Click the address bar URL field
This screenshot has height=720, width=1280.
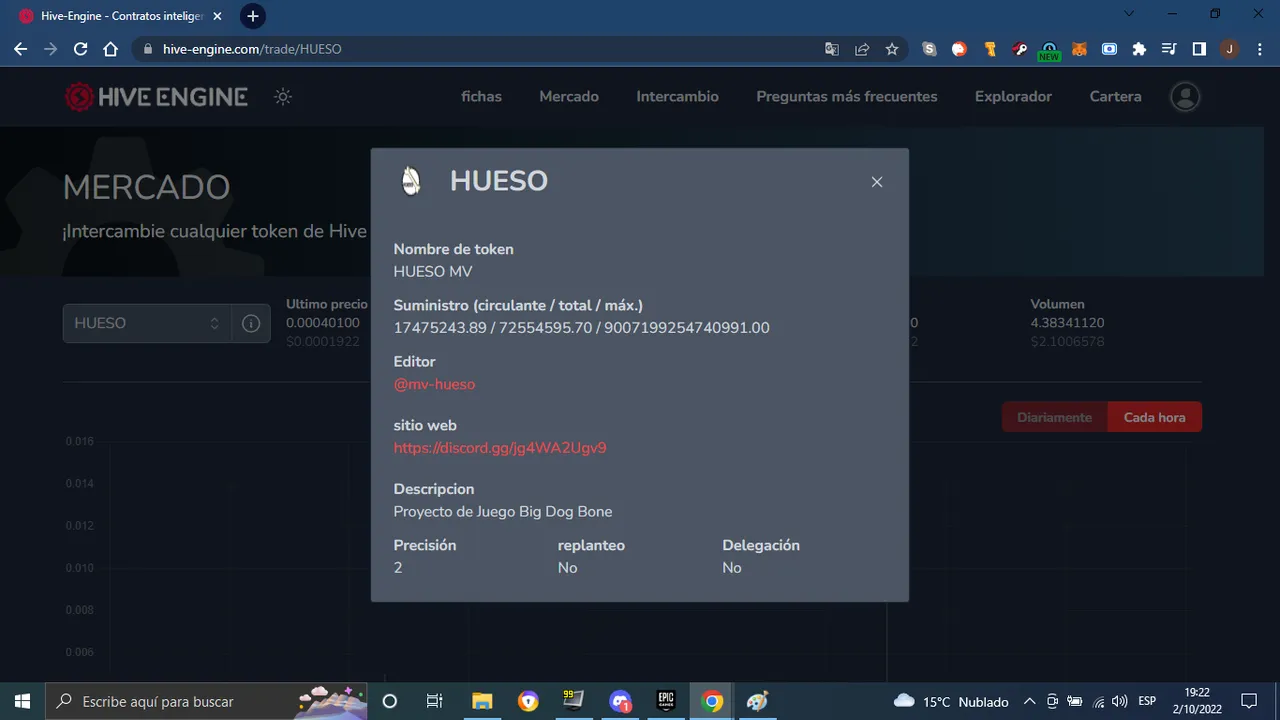pyautogui.click(x=480, y=49)
